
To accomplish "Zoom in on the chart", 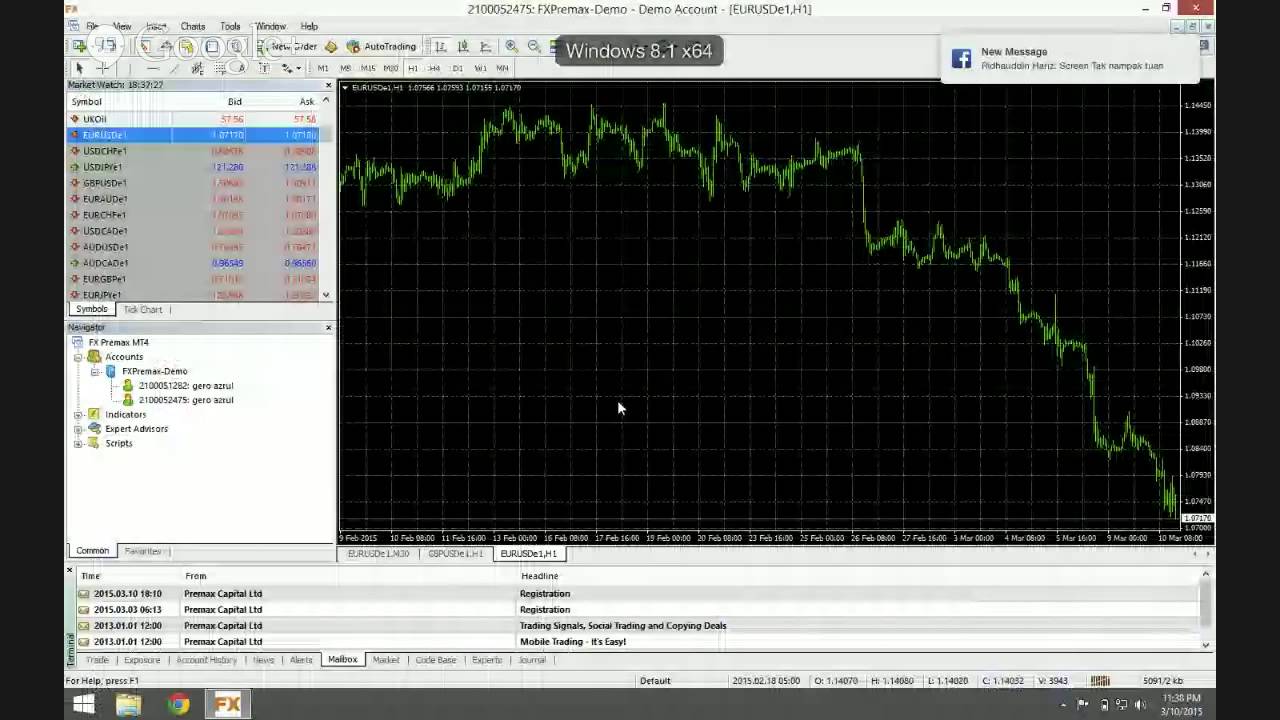I will (x=511, y=46).
